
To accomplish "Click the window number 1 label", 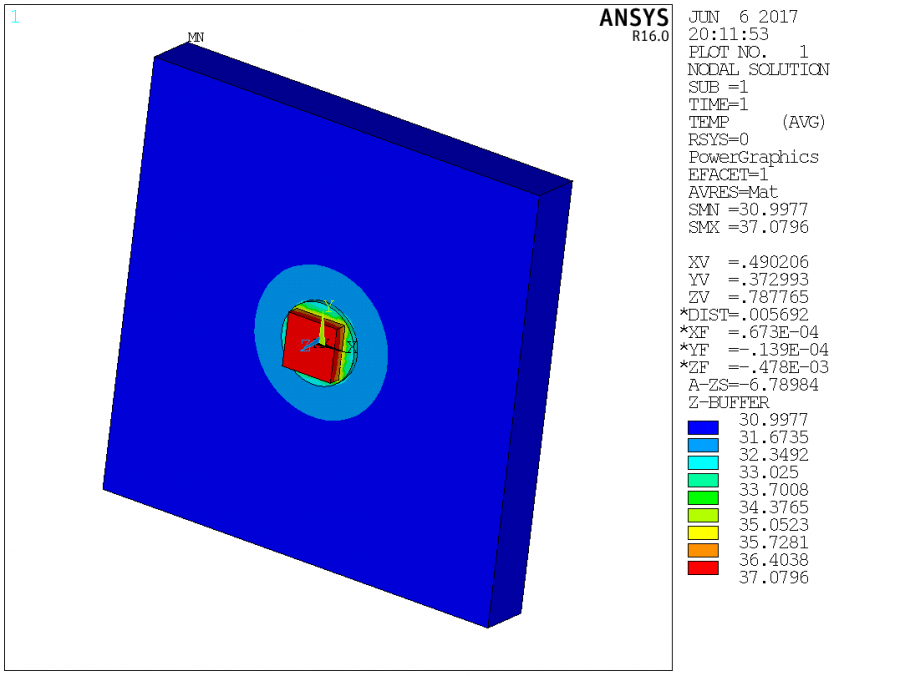I will pyautogui.click(x=15, y=17).
